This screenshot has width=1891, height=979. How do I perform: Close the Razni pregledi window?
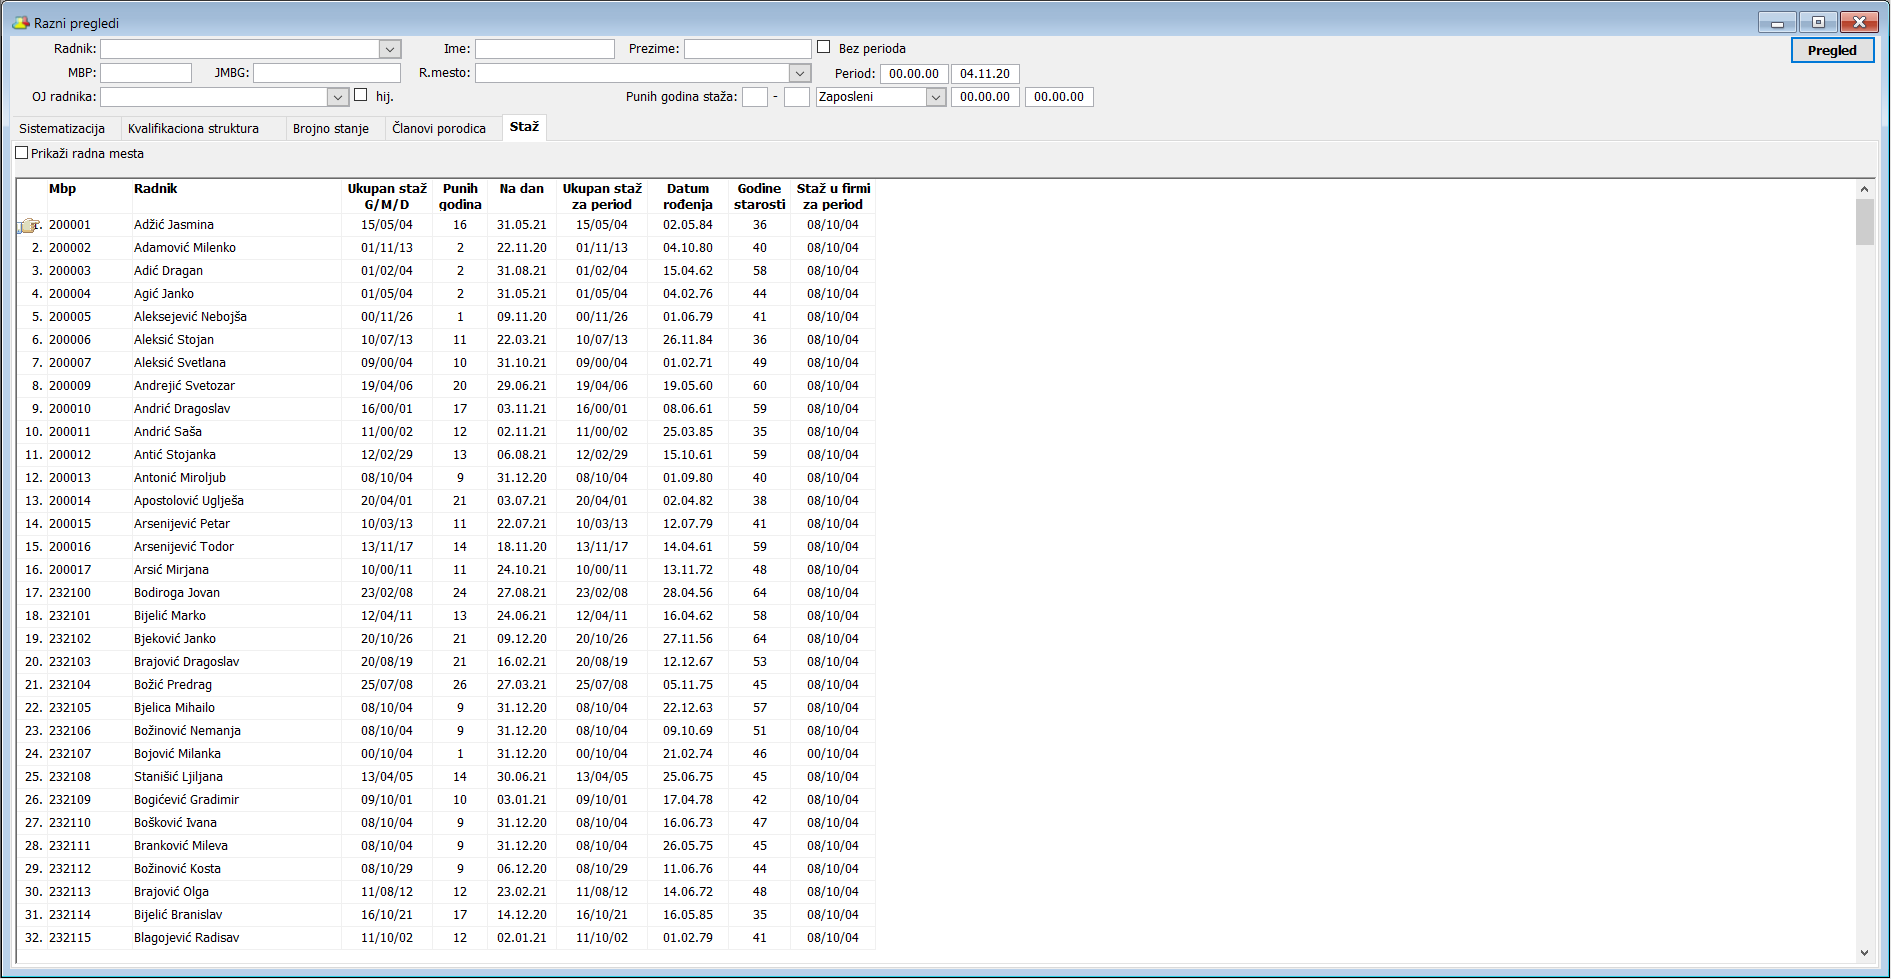pos(1858,22)
